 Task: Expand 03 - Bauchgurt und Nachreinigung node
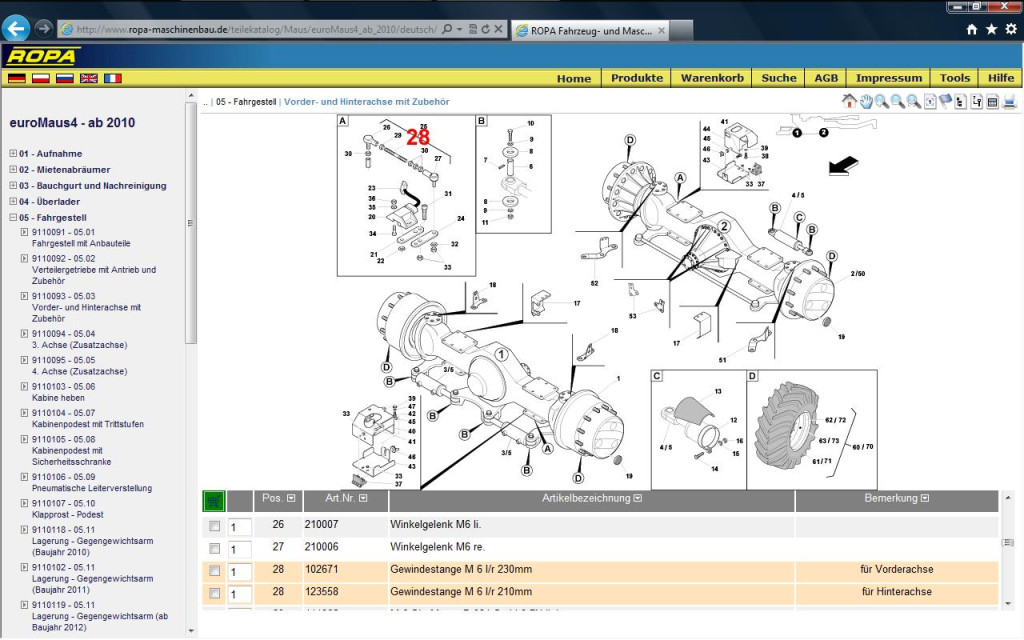[x=13, y=185]
